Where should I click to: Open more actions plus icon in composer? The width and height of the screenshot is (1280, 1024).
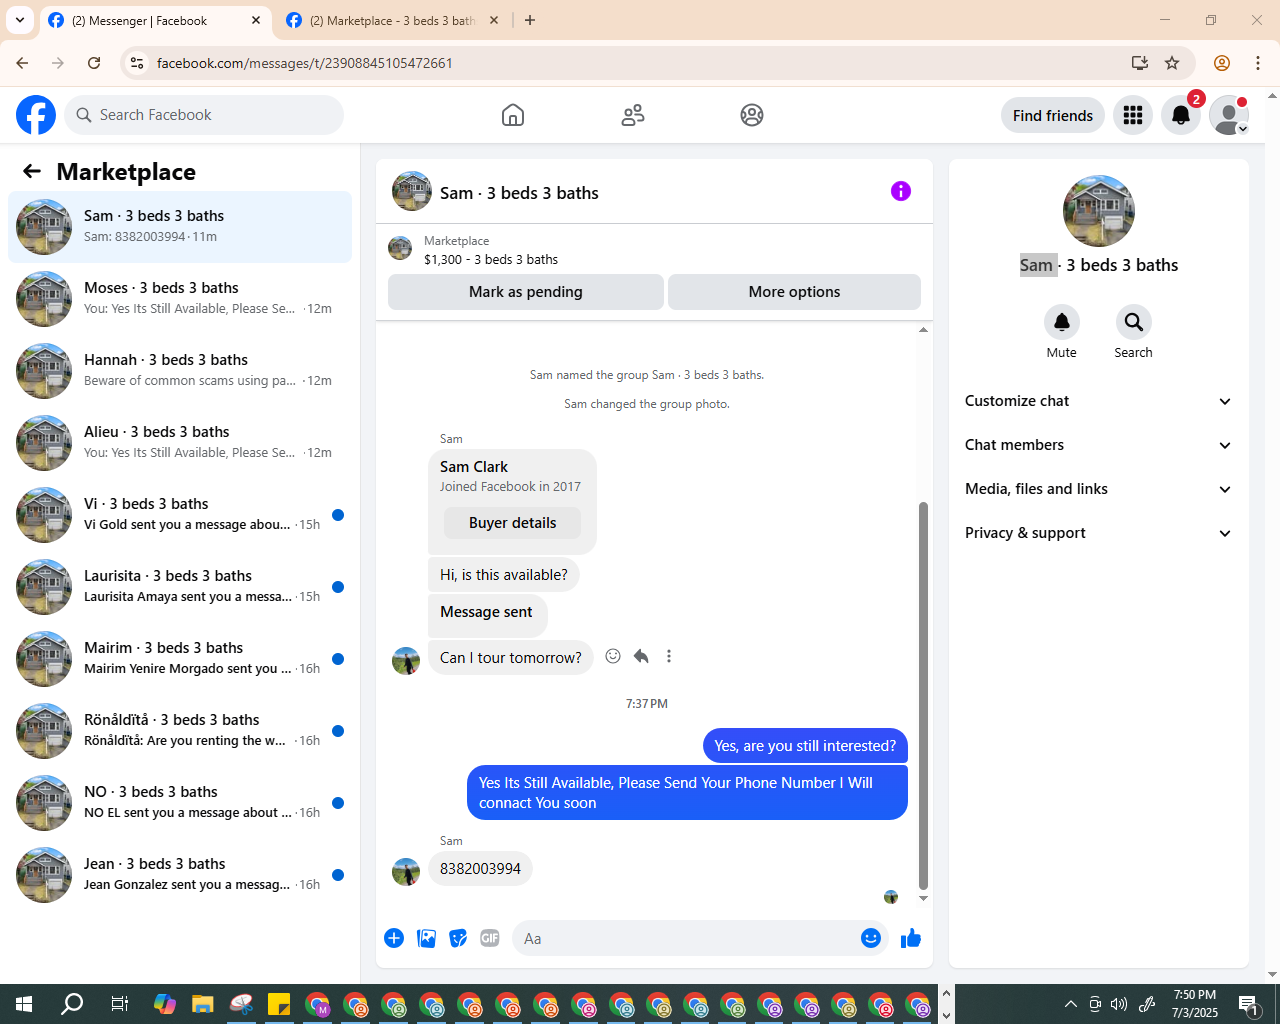pos(394,938)
